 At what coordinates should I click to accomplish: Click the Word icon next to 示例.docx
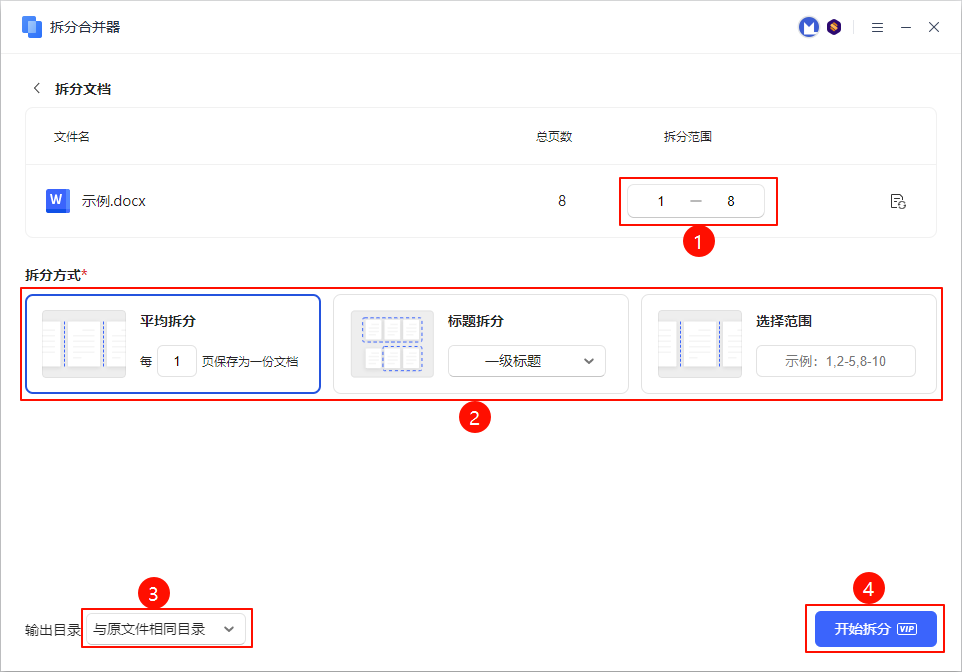coord(58,201)
